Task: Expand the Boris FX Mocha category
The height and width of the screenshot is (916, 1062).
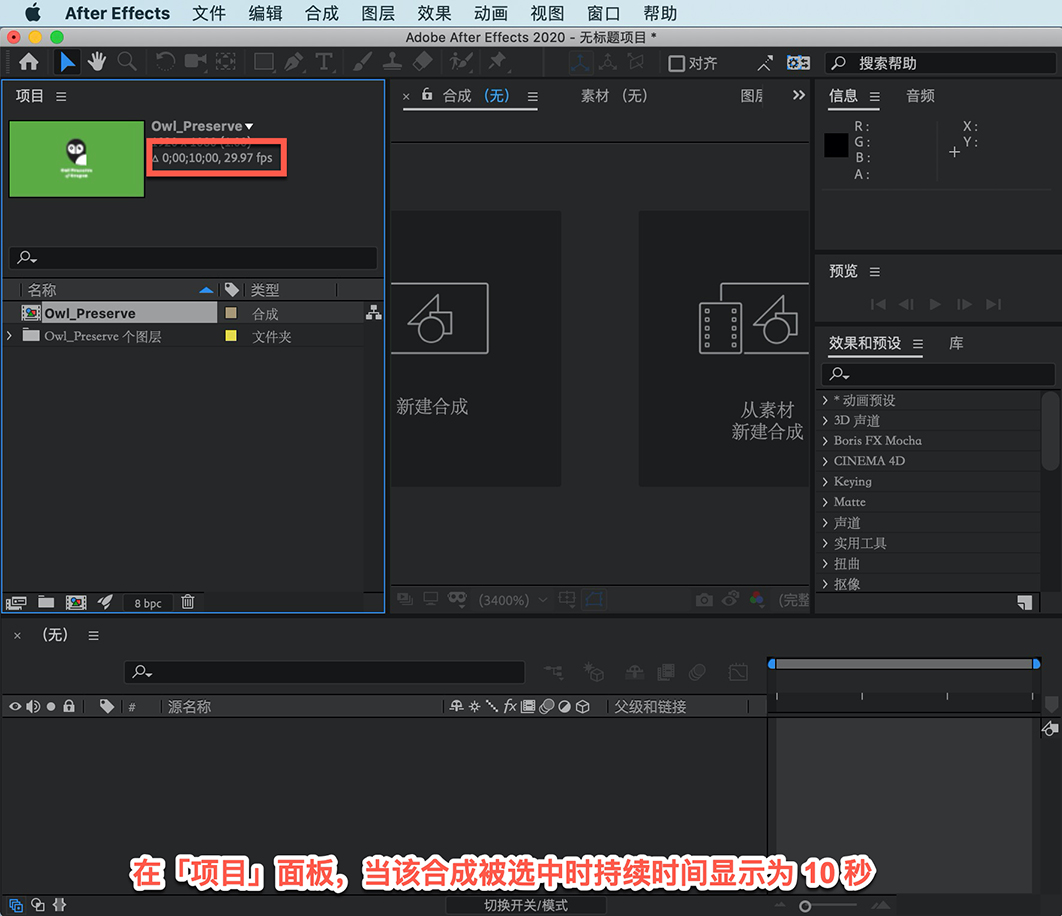Action: click(825, 440)
